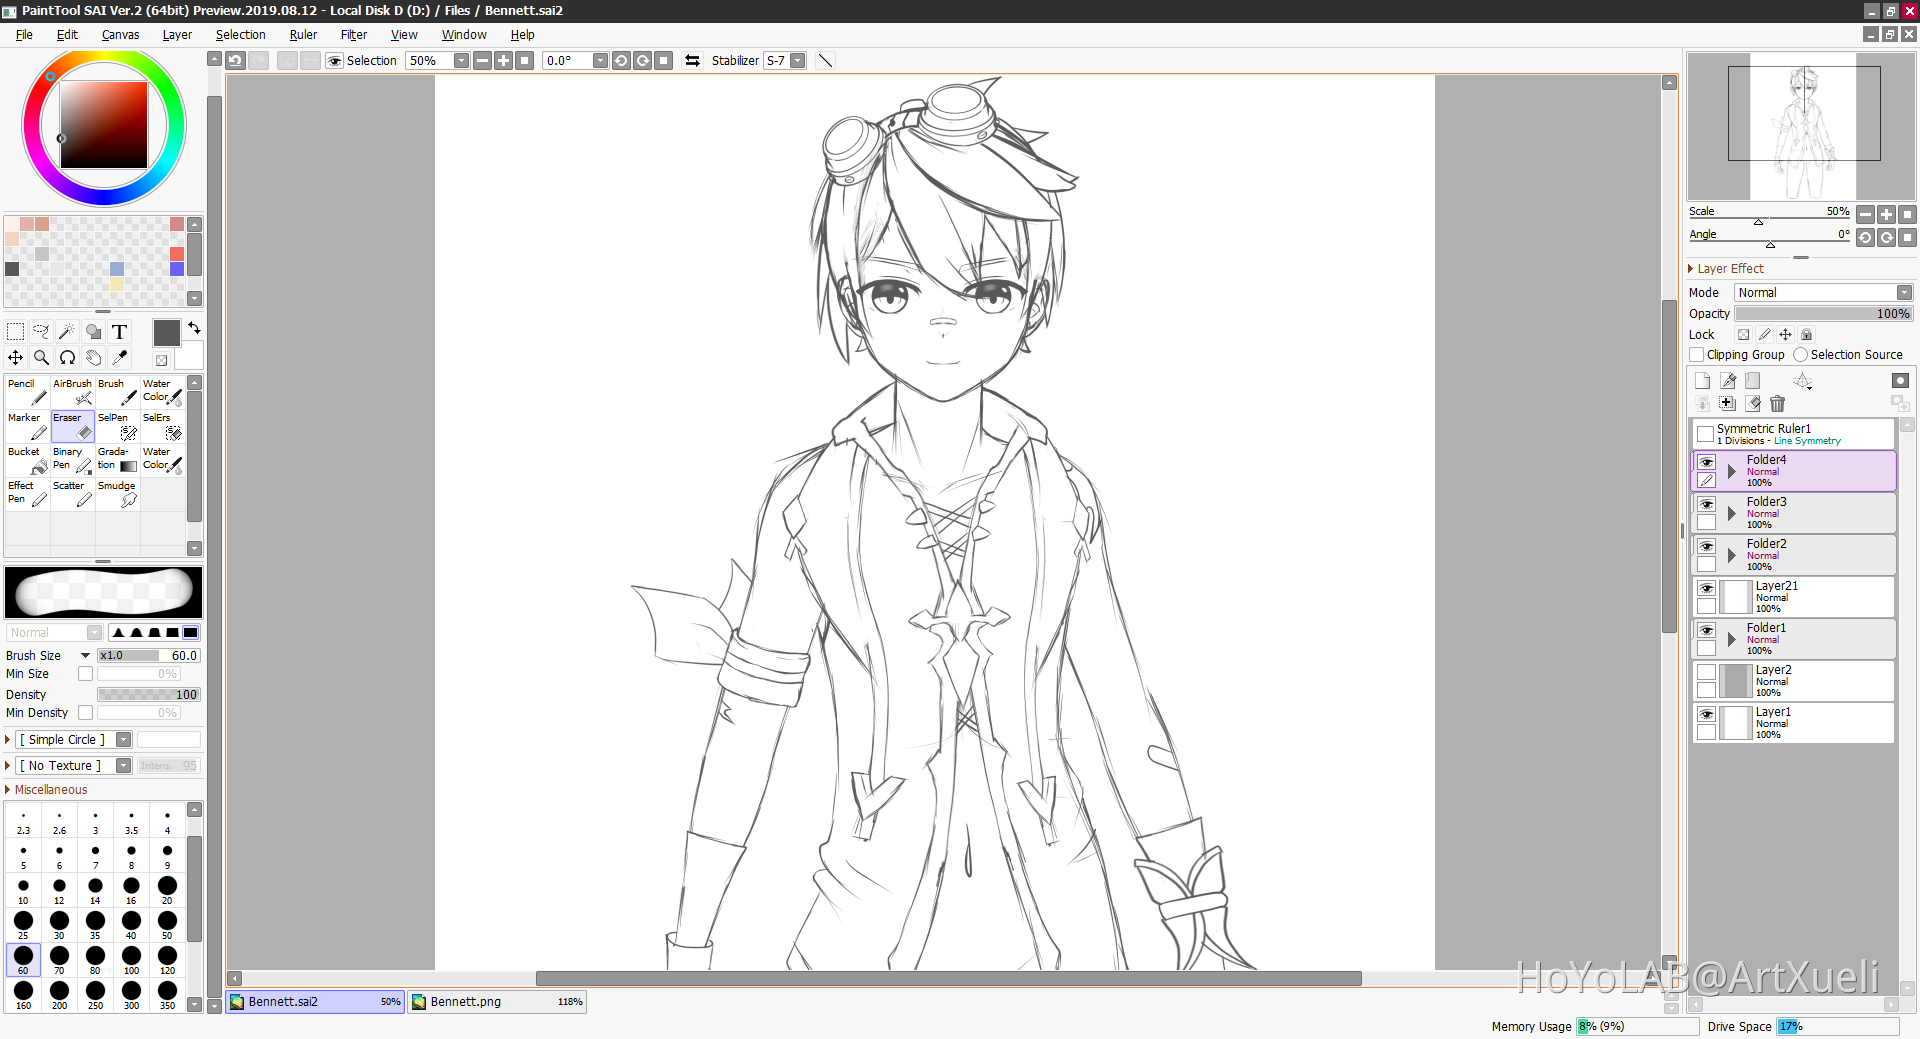Screen dimensions: 1920x1039
Task: Select the Marker tool
Action: pyautogui.click(x=27, y=426)
